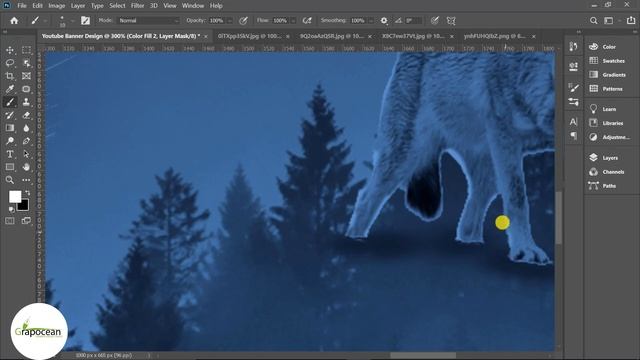The width and height of the screenshot is (640, 360).
Task: Toggle the brush settings panel icon
Action: point(85,20)
